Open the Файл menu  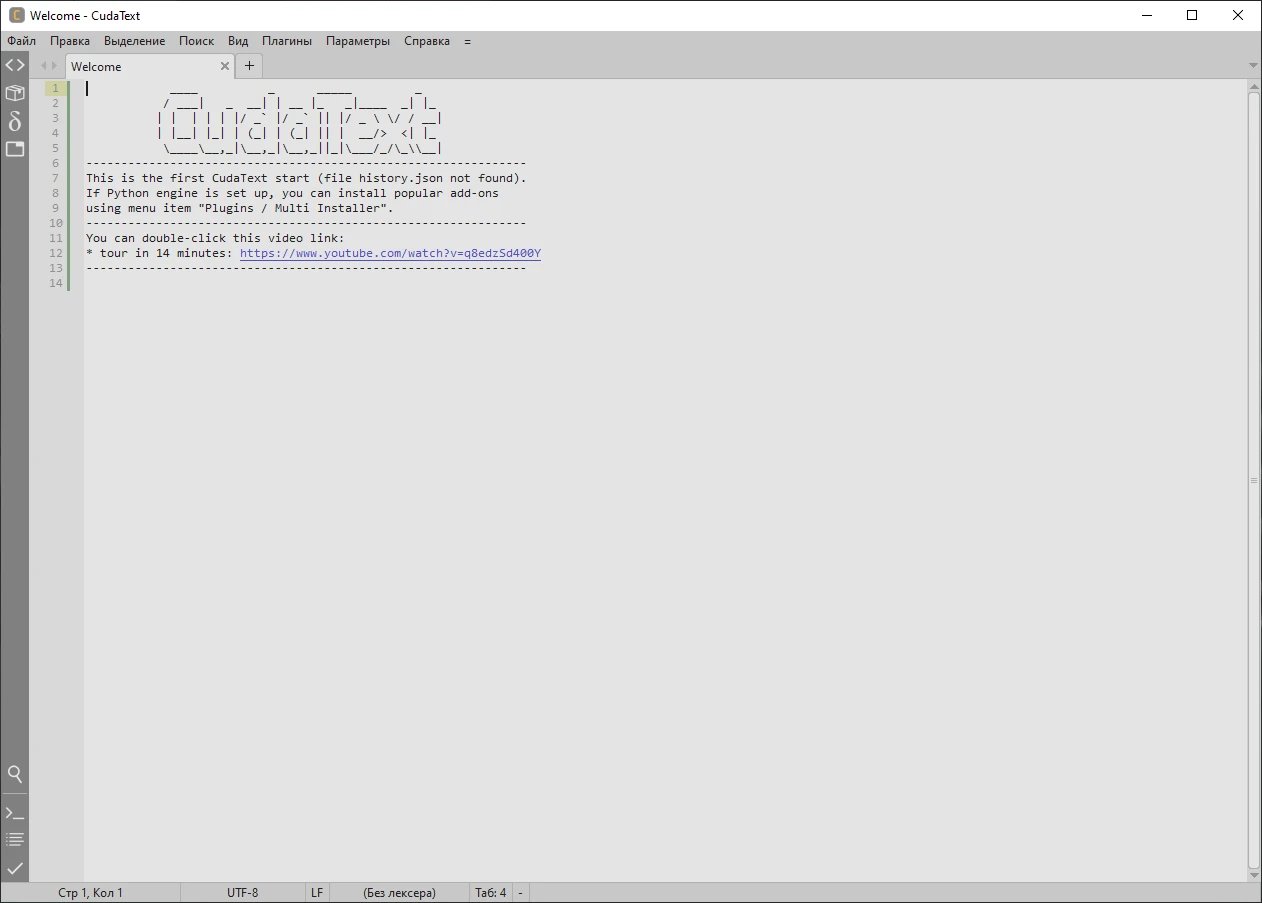pos(21,41)
